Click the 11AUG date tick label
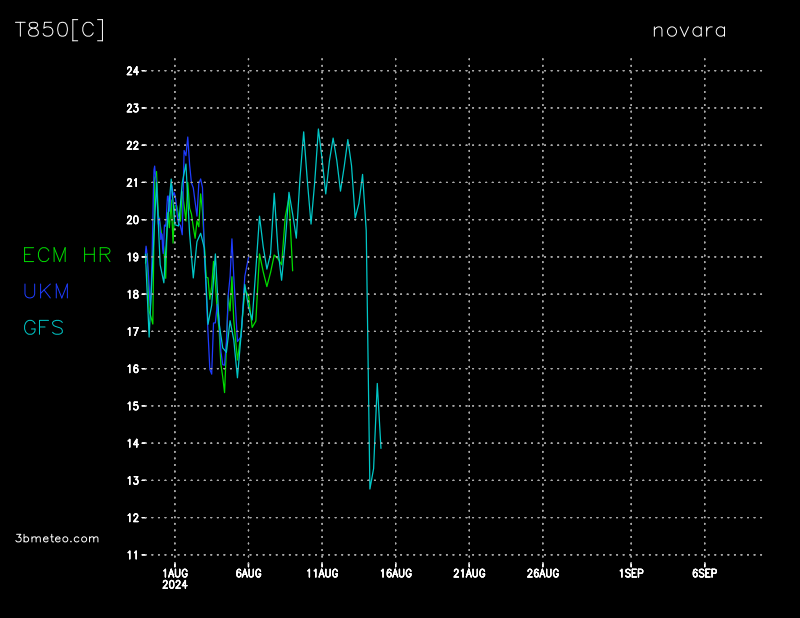 pos(322,573)
